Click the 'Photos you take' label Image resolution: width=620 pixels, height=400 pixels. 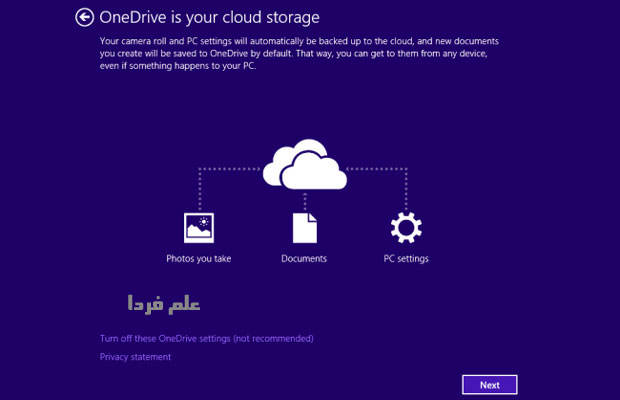coord(199,259)
